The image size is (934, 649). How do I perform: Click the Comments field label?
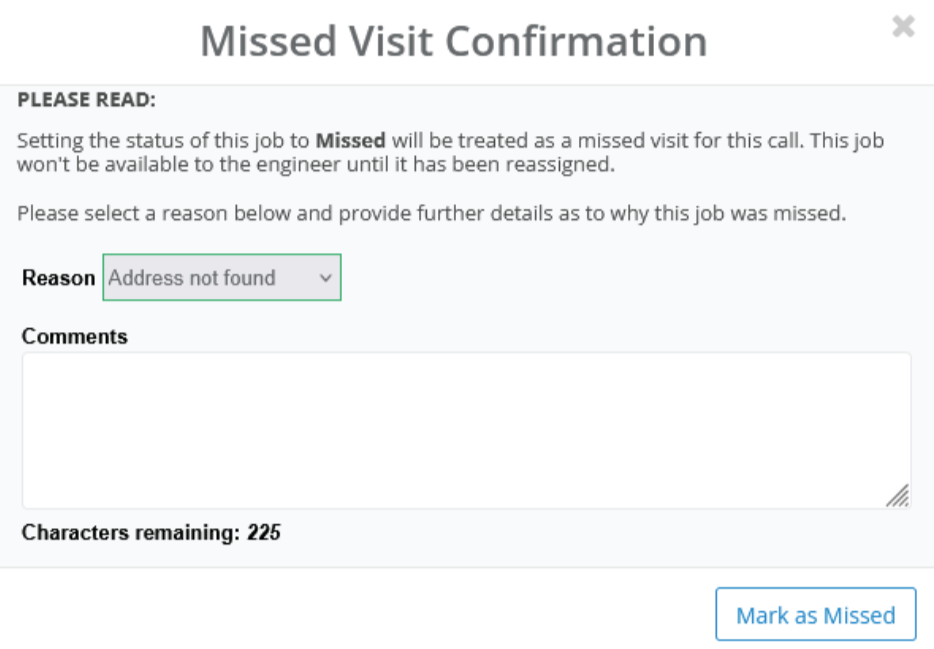pyautogui.click(x=75, y=337)
